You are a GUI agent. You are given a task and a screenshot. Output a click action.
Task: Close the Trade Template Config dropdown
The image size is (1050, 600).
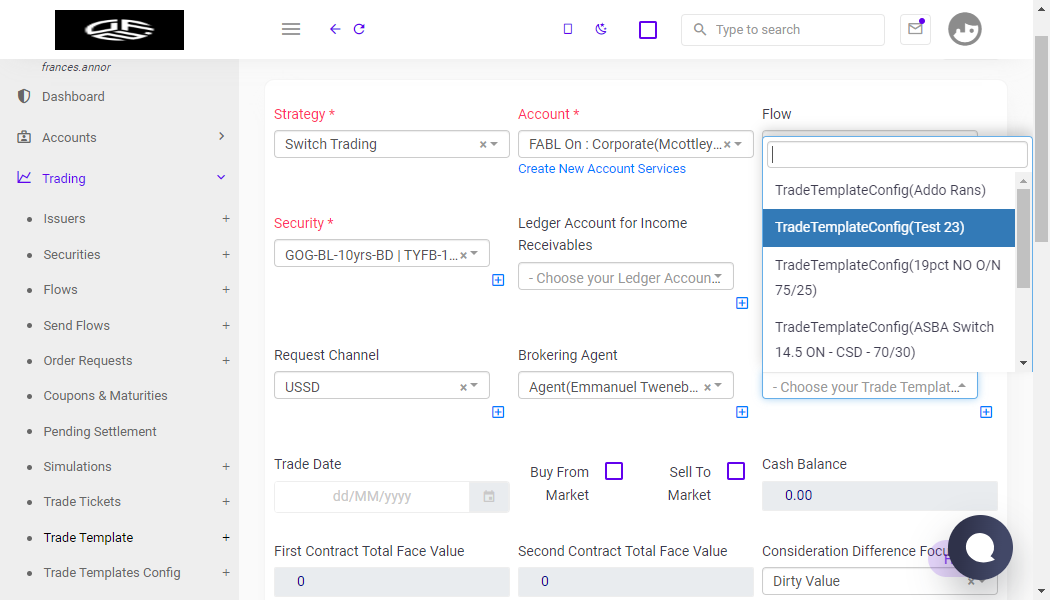click(869, 386)
